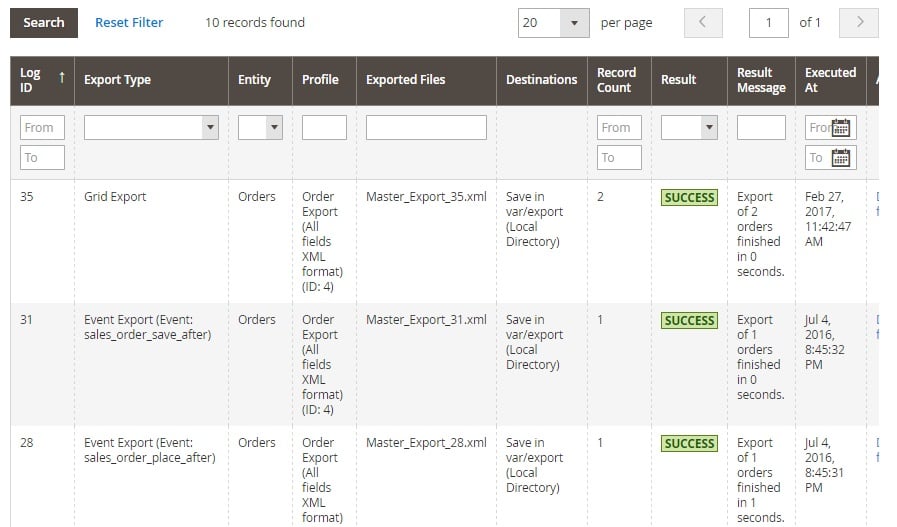Screen dimensions: 897x527
Task: Click the Reset Filter link
Action: point(129,22)
